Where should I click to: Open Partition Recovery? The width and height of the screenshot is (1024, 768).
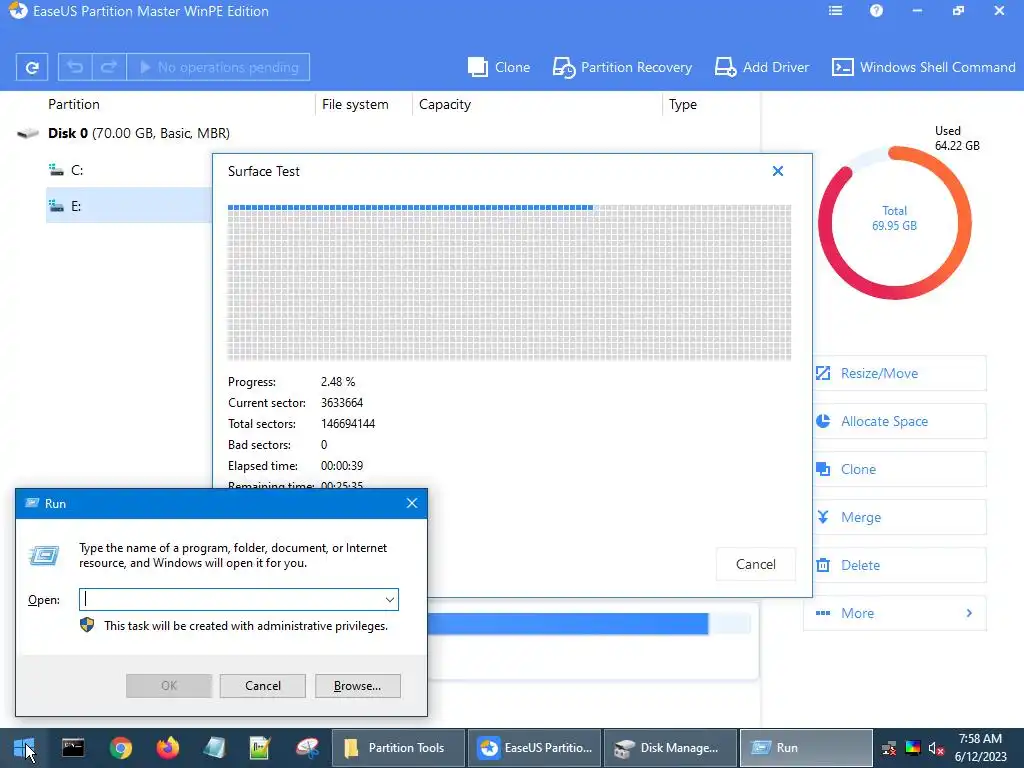(x=622, y=67)
